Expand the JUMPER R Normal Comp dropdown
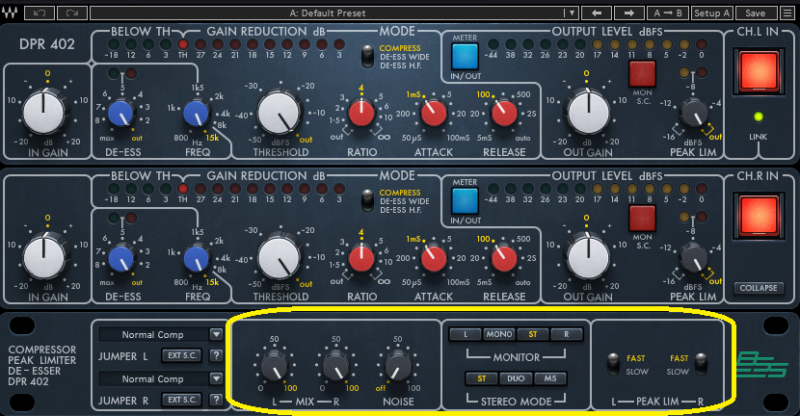This screenshot has height=416, width=800. [x=216, y=378]
